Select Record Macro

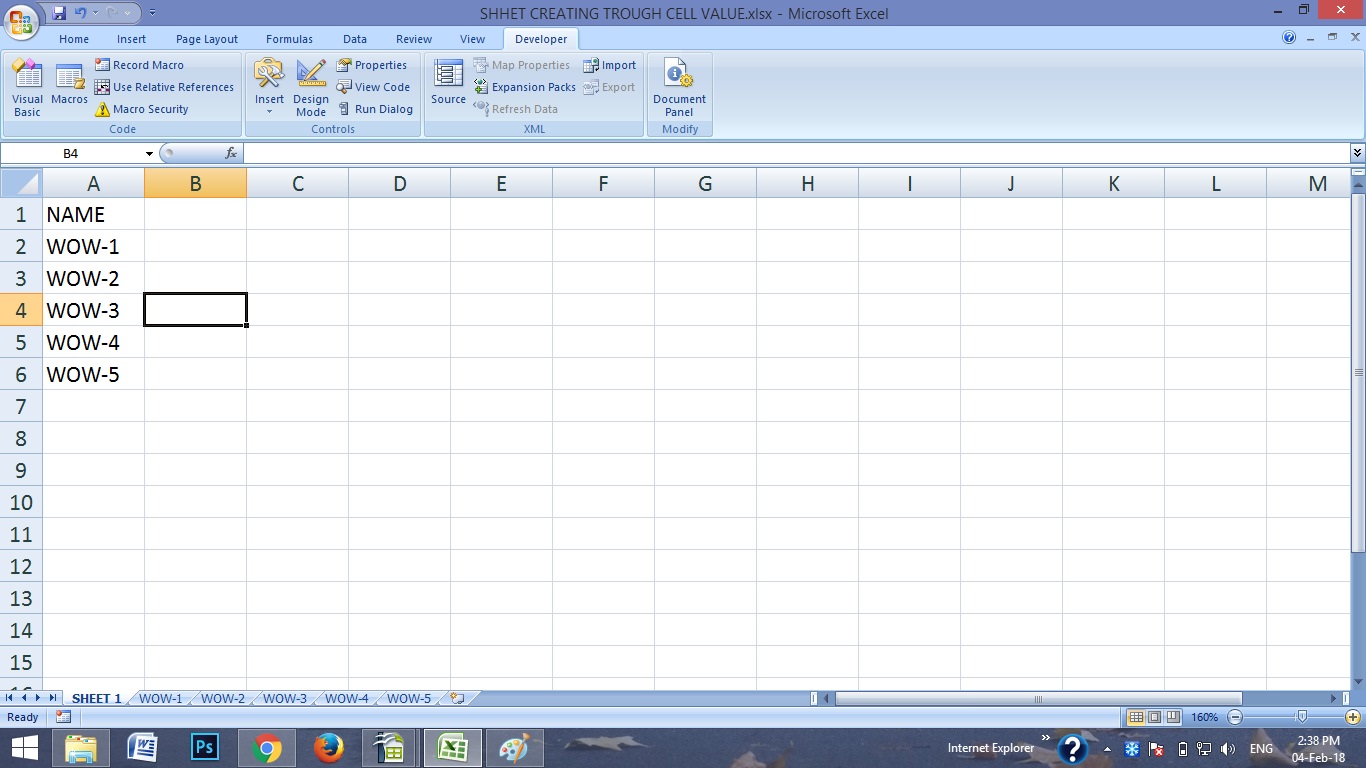click(x=142, y=64)
